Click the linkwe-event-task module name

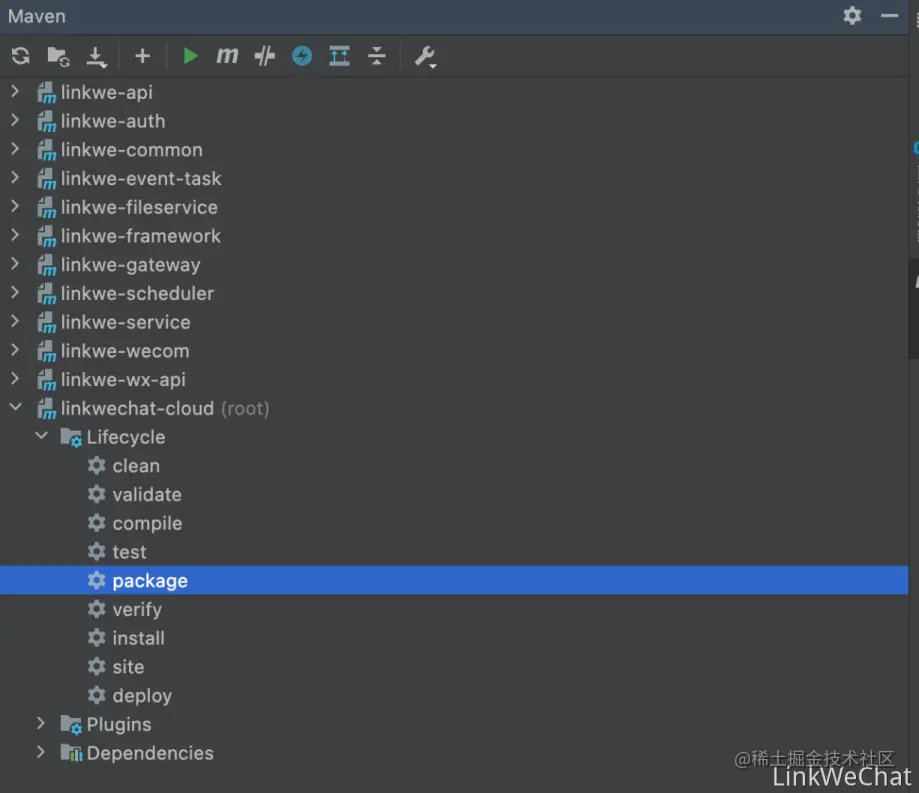[x=141, y=178]
